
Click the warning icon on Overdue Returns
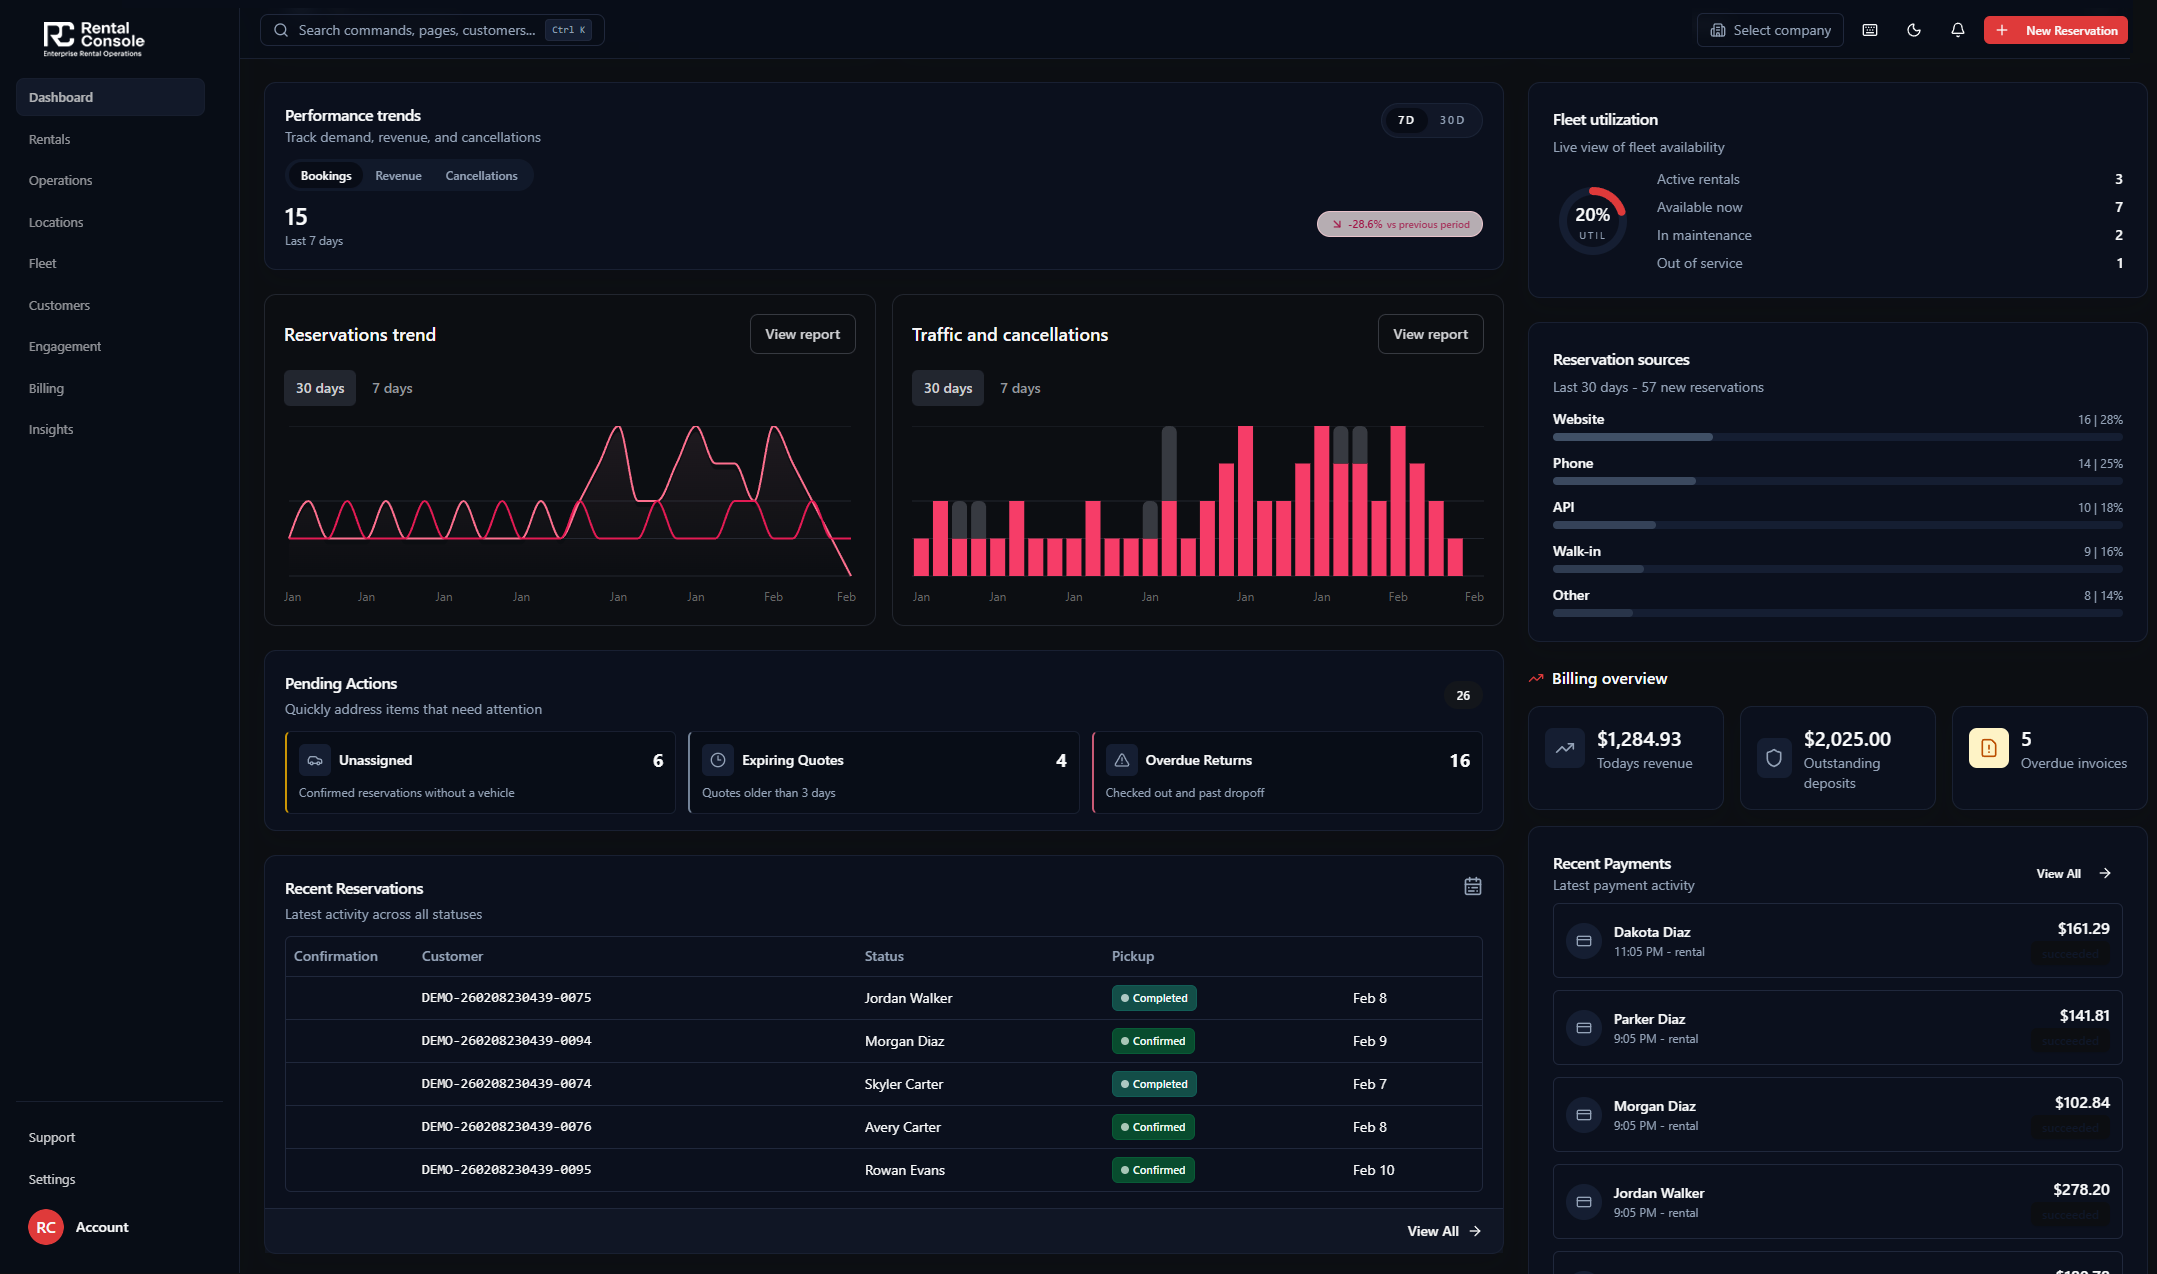(x=1121, y=760)
